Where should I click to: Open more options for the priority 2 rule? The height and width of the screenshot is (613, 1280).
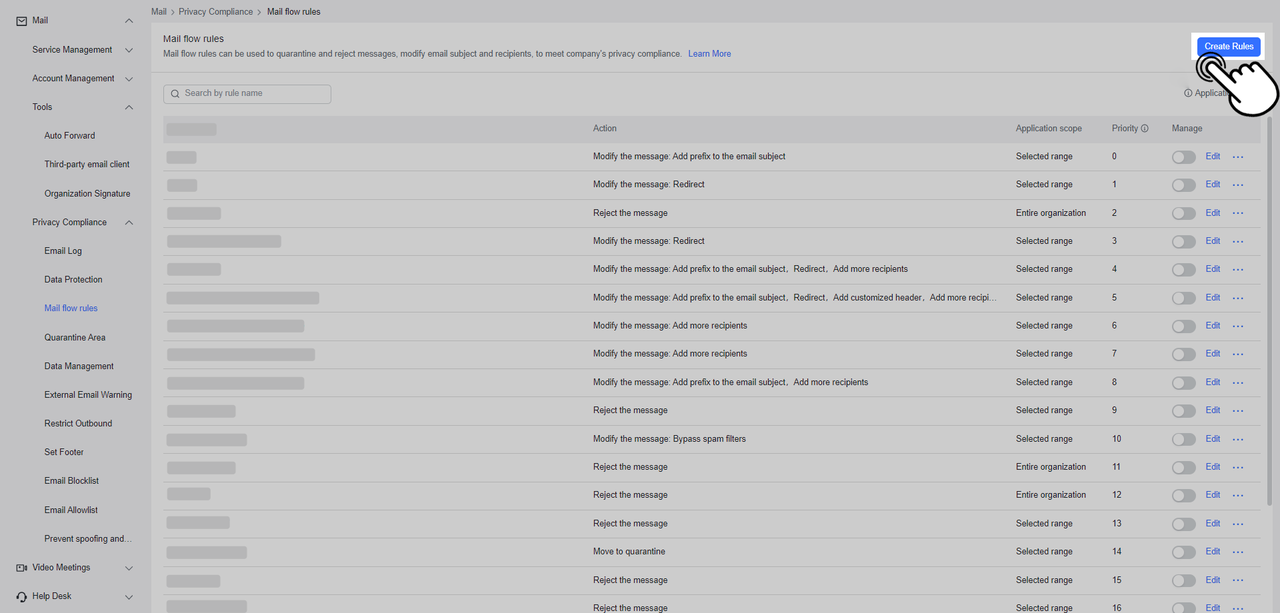click(1238, 212)
